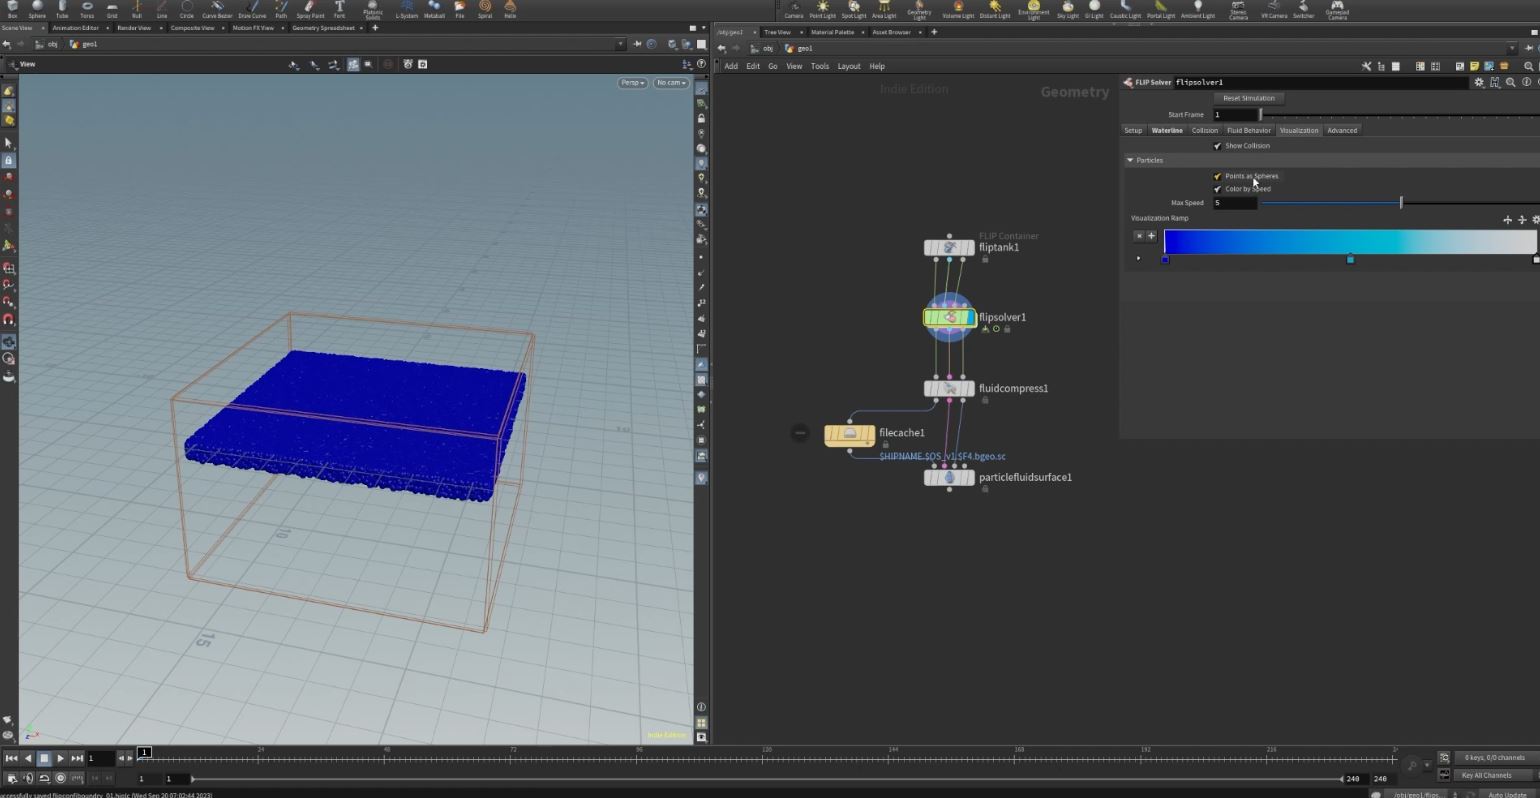Select the flipsolver1 node in the network
Image resolution: width=1540 pixels, height=798 pixels.
click(948, 317)
